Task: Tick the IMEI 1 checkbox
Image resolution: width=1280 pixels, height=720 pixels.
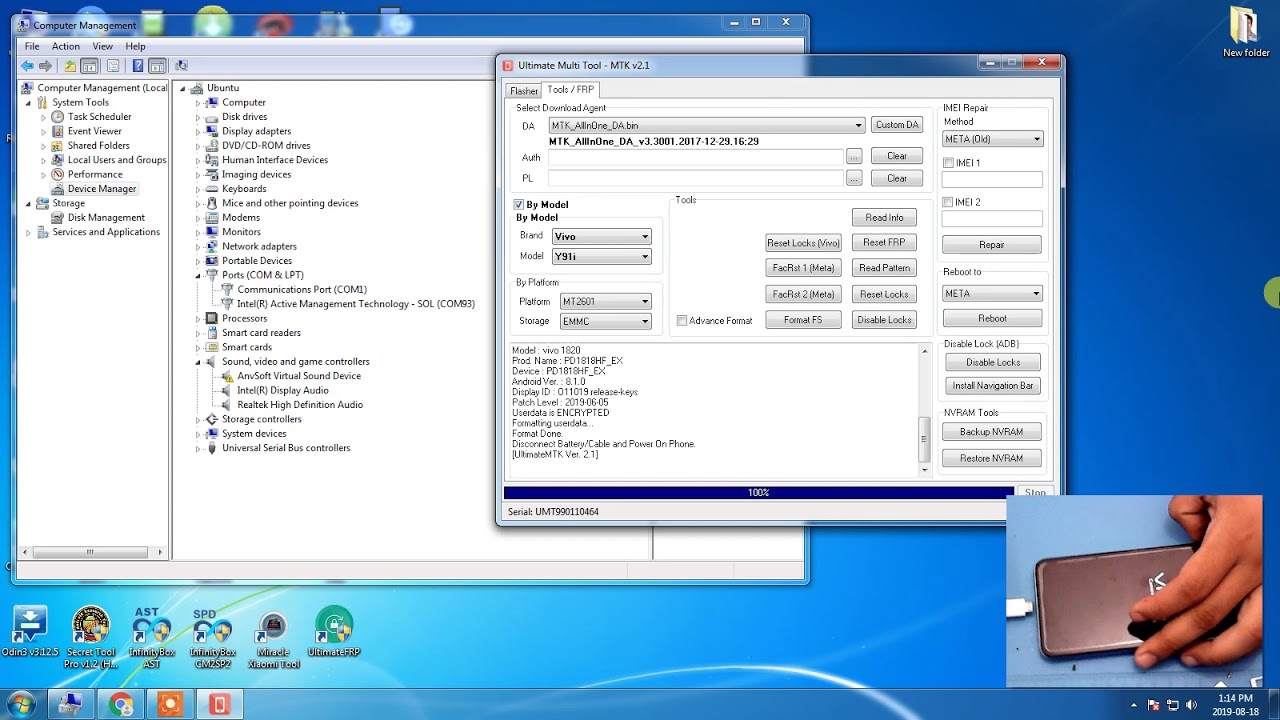Action: click(x=948, y=163)
